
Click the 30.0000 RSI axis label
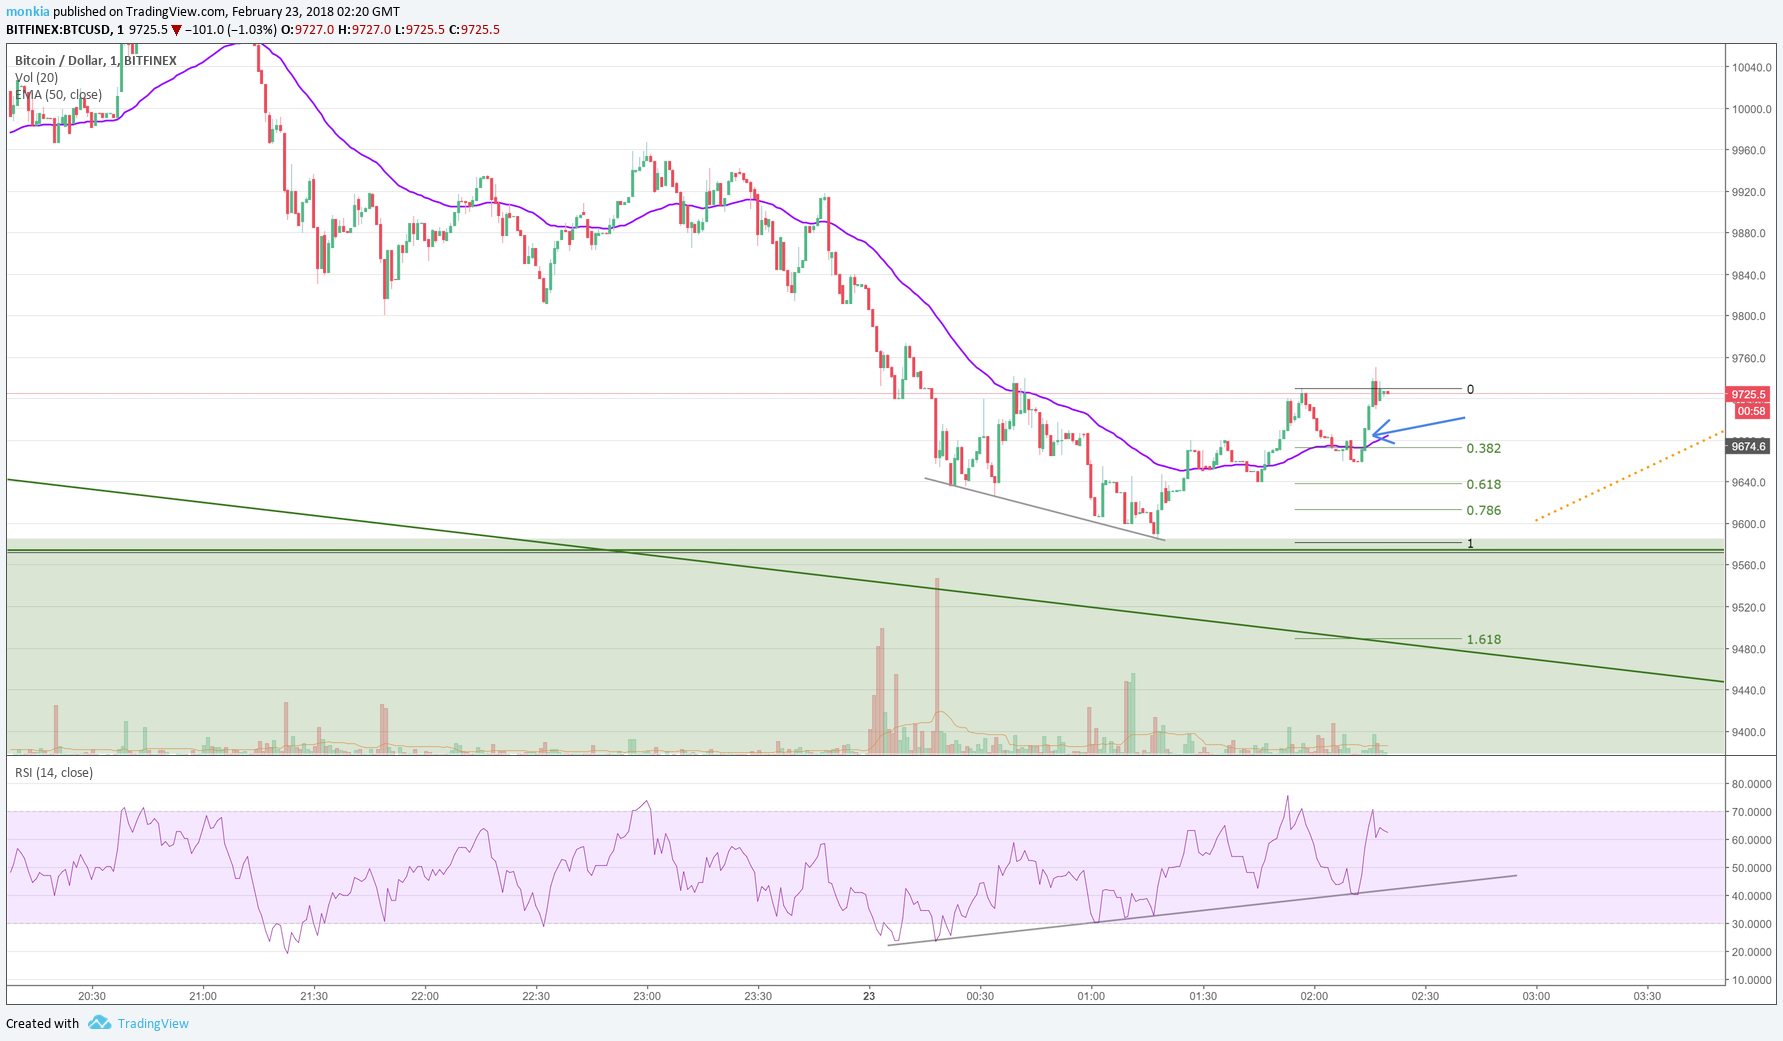(1752, 924)
